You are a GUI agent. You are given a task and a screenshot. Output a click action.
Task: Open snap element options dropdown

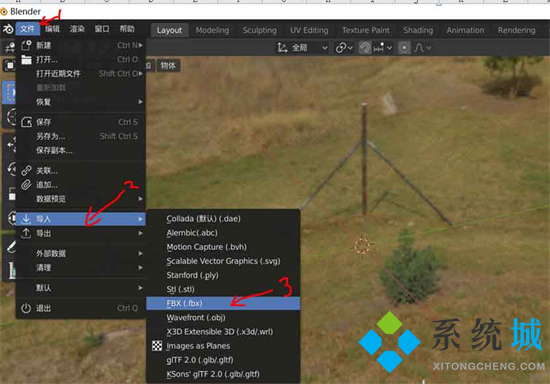pyautogui.click(x=382, y=48)
